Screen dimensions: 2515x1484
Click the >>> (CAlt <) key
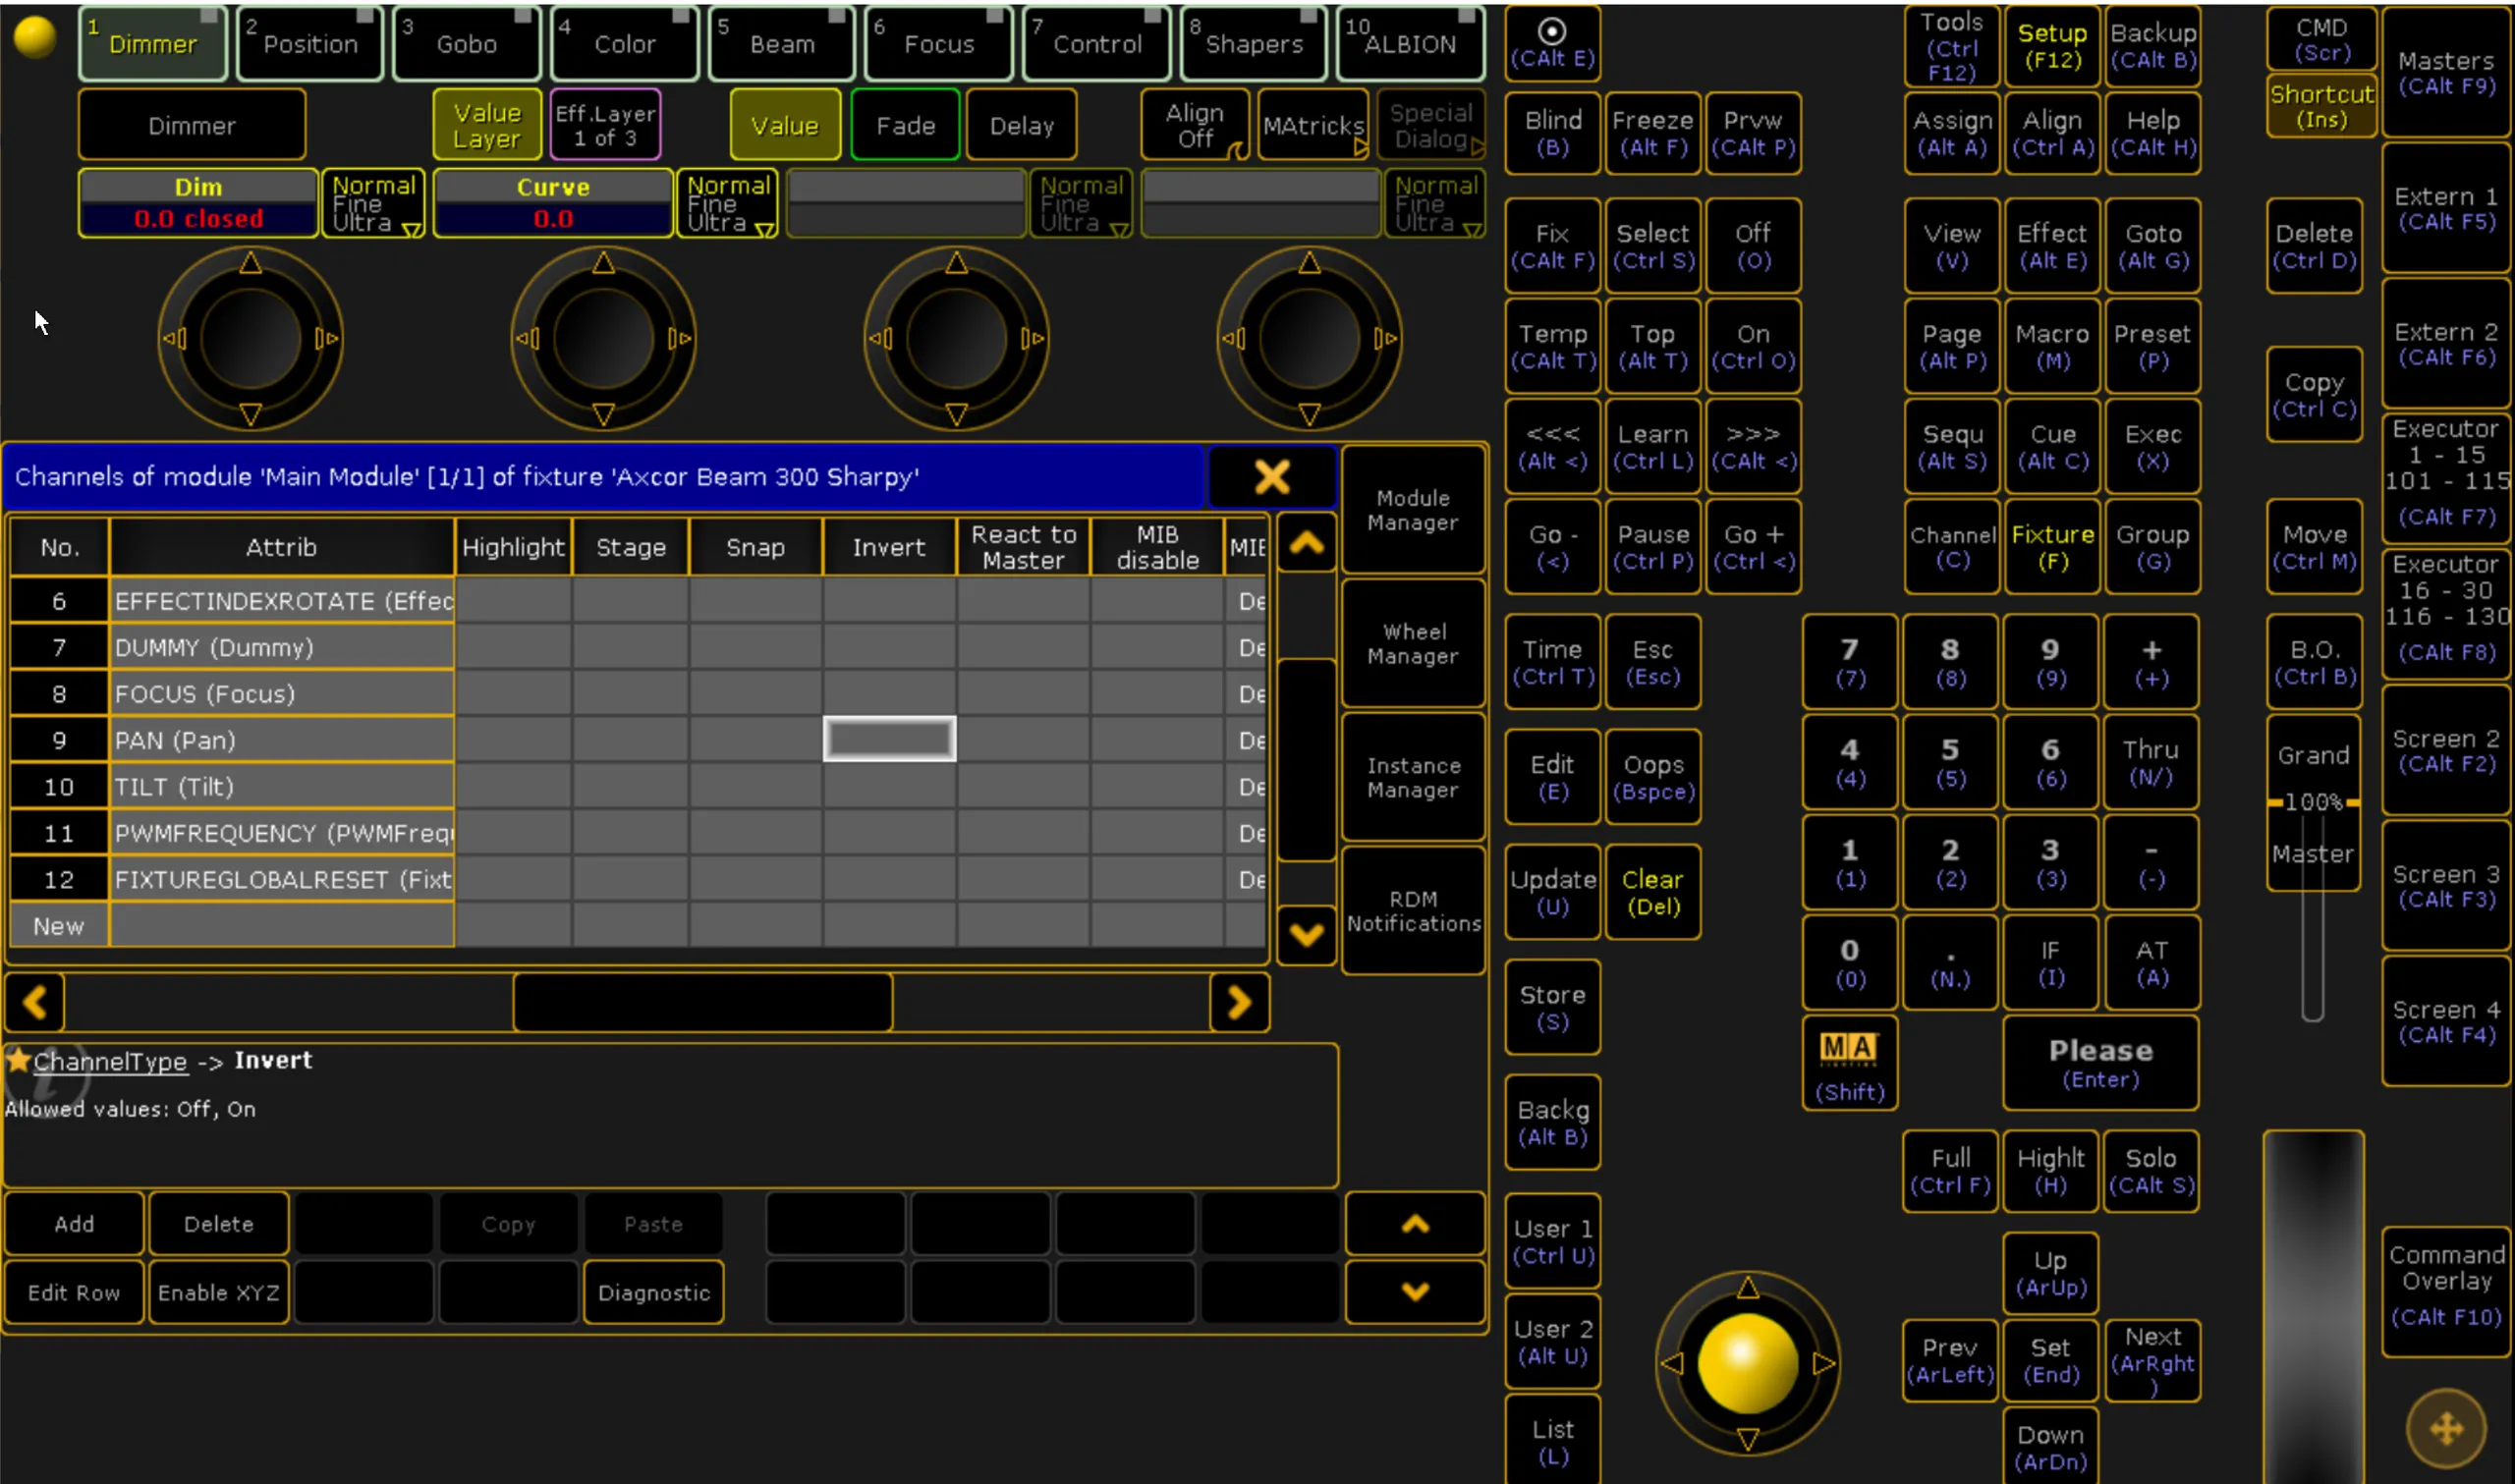coord(1753,447)
